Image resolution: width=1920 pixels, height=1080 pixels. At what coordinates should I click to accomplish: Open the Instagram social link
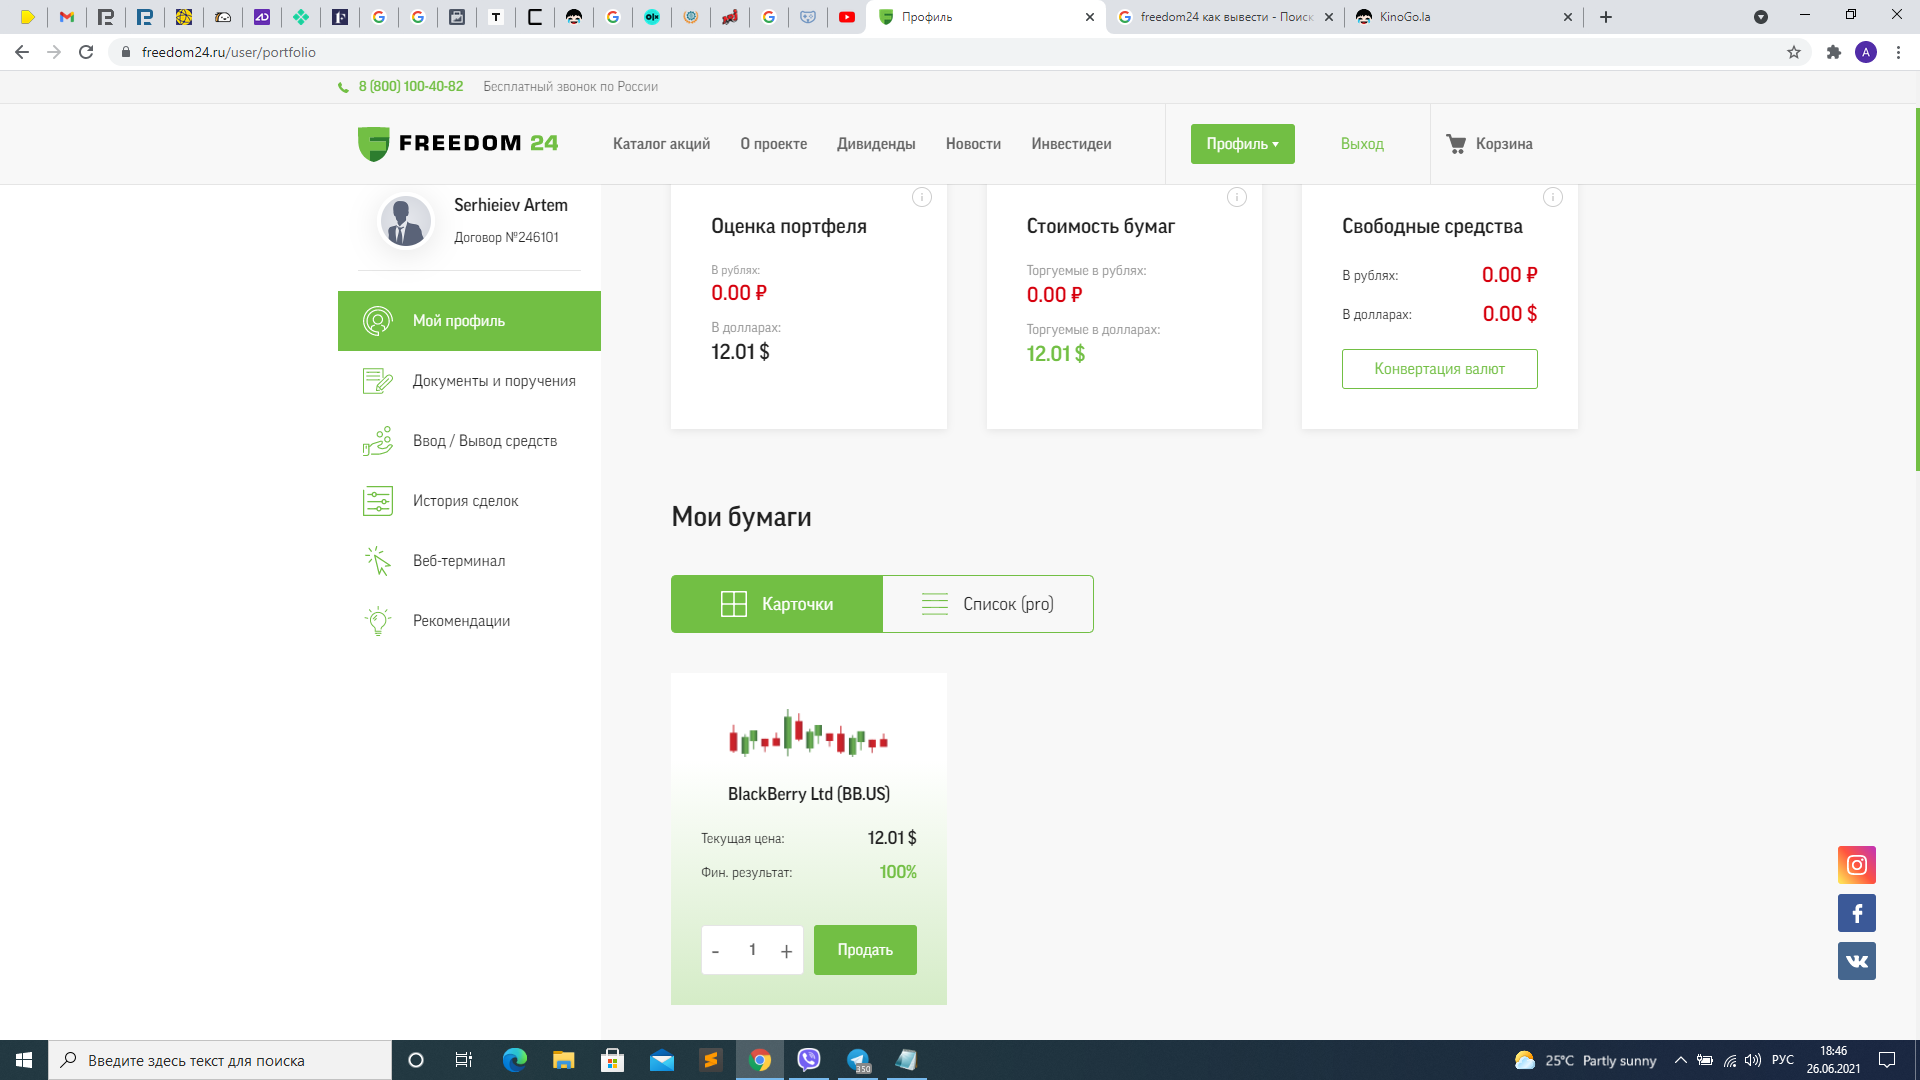[1857, 865]
